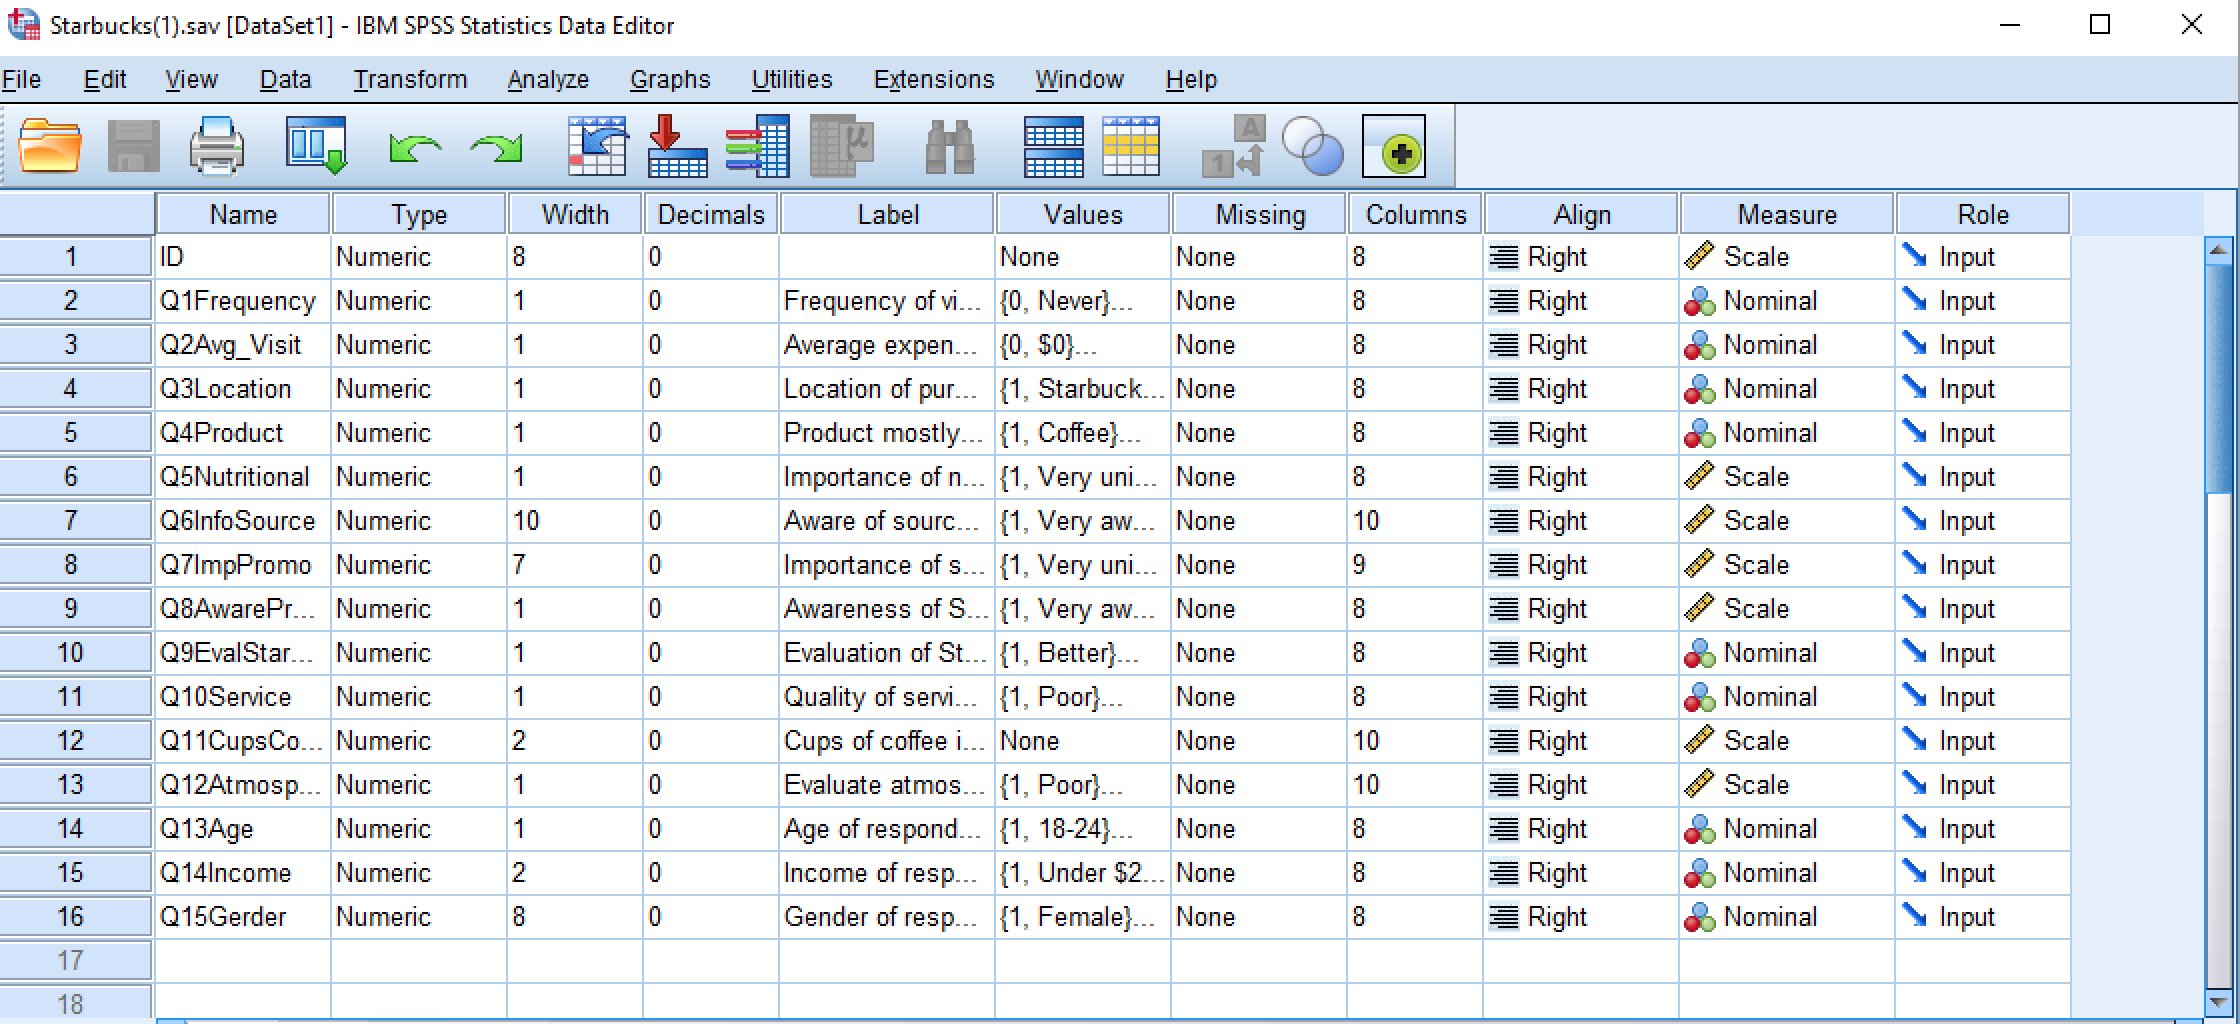Select the Q15Gerder variable name cell
The image size is (2240, 1024).
pyautogui.click(x=243, y=917)
